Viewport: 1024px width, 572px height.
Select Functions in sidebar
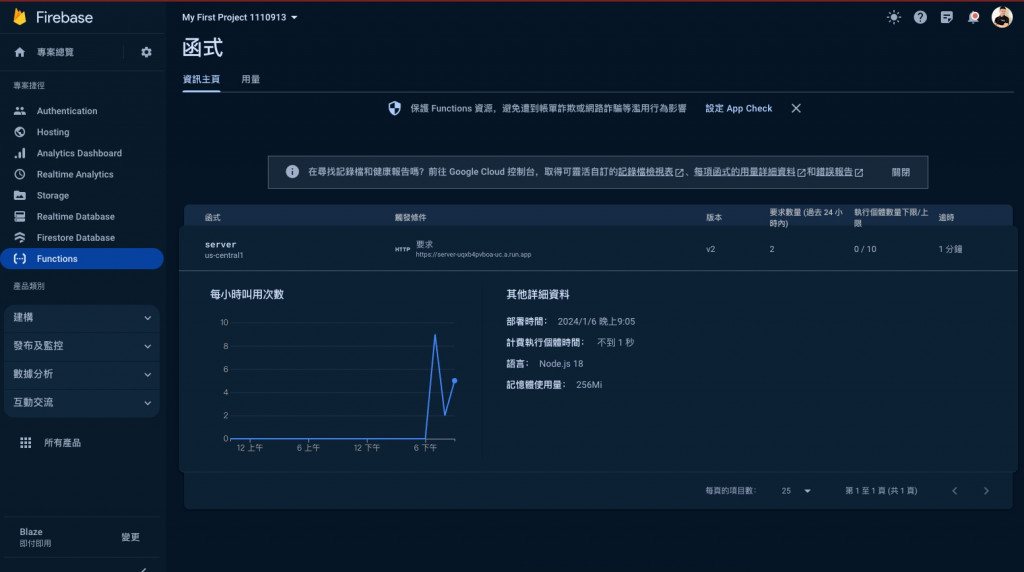[x=82, y=259]
